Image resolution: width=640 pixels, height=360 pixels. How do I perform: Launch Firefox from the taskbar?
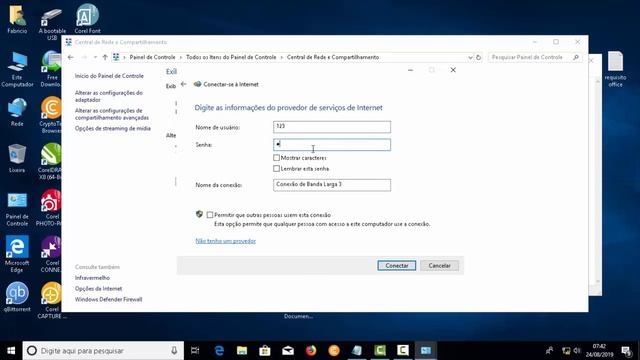point(311,350)
